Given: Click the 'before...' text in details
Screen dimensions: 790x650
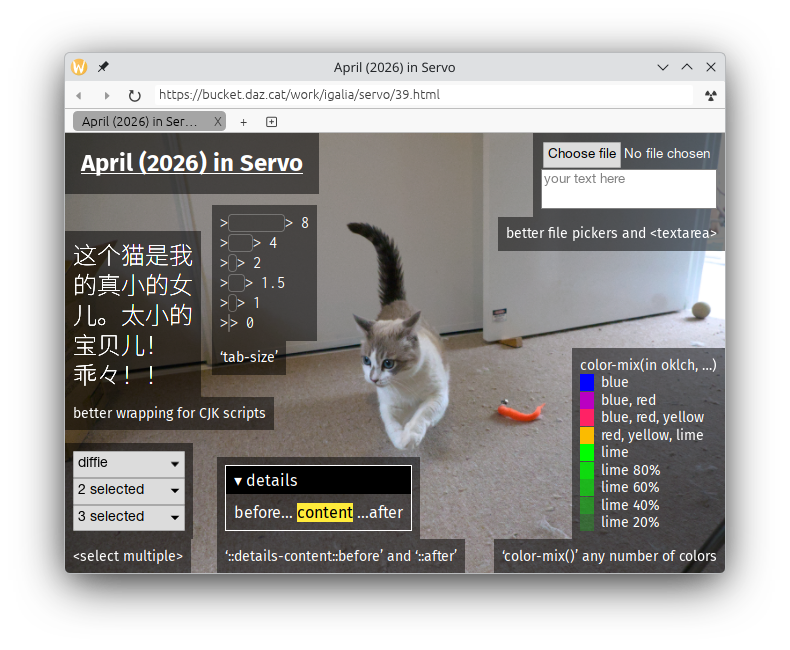Looking at the screenshot, I should pos(264,512).
